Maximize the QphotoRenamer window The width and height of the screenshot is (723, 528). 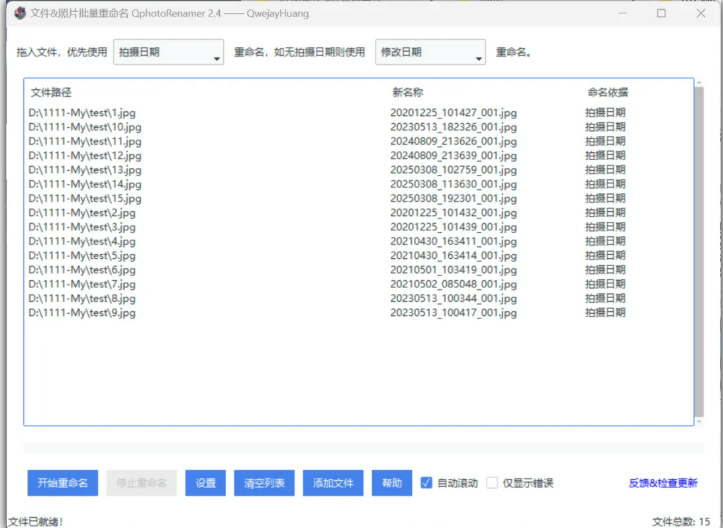click(661, 14)
